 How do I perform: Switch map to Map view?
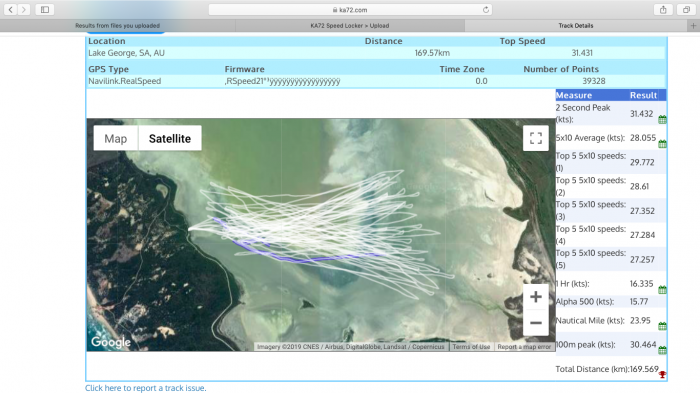(x=116, y=138)
